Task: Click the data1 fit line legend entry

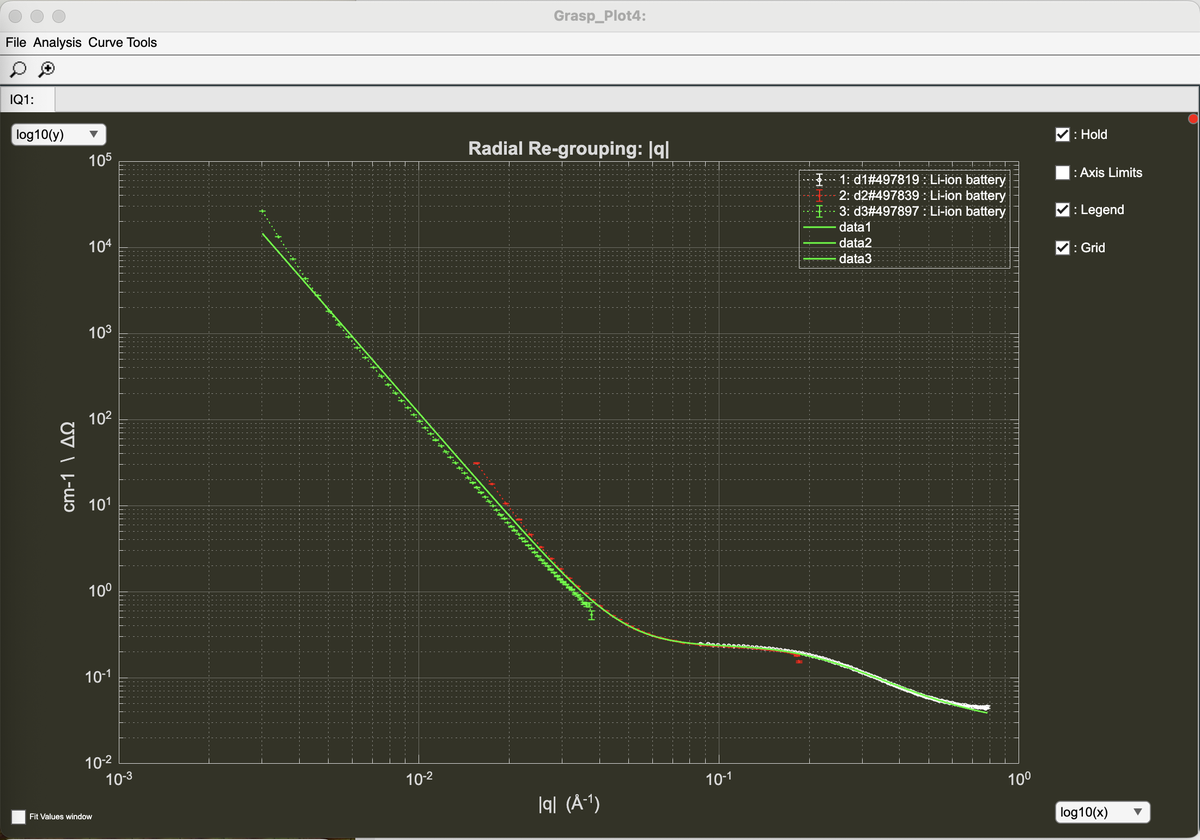Action: pyautogui.click(x=853, y=228)
